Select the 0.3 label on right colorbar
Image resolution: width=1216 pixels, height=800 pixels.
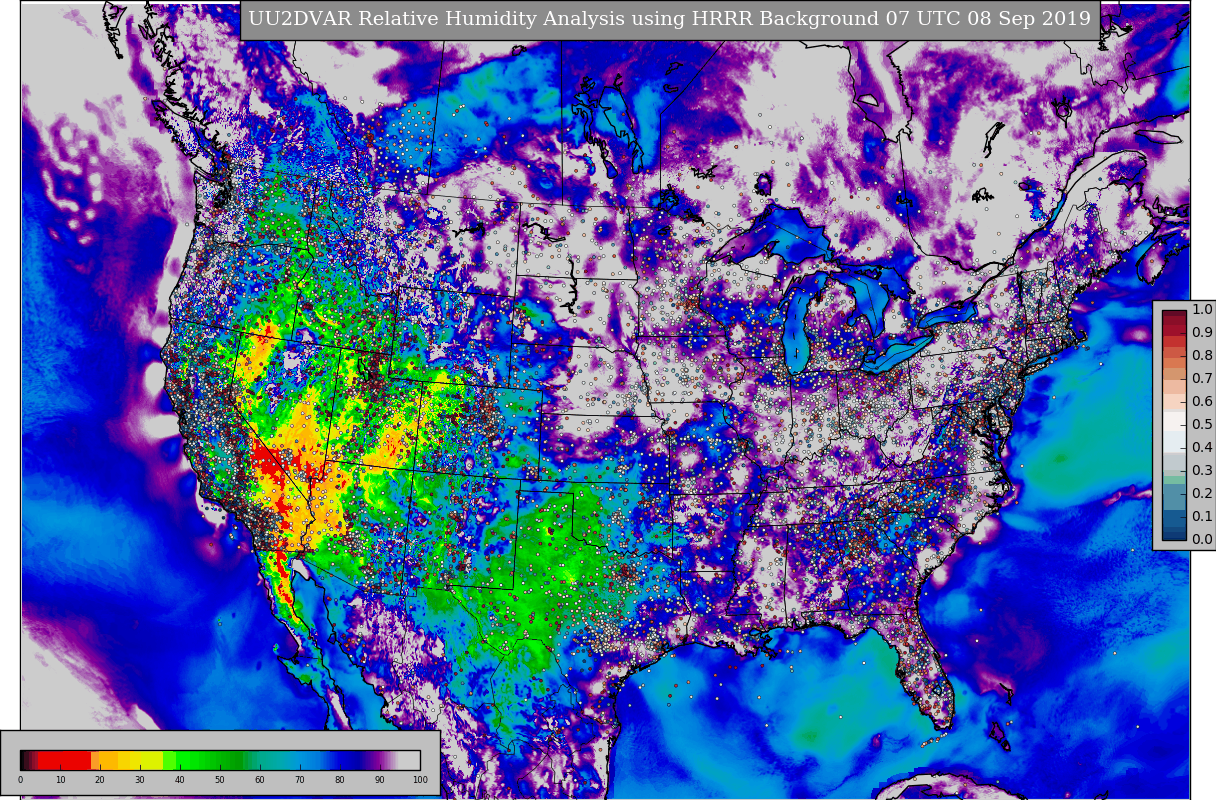(x=1202, y=471)
